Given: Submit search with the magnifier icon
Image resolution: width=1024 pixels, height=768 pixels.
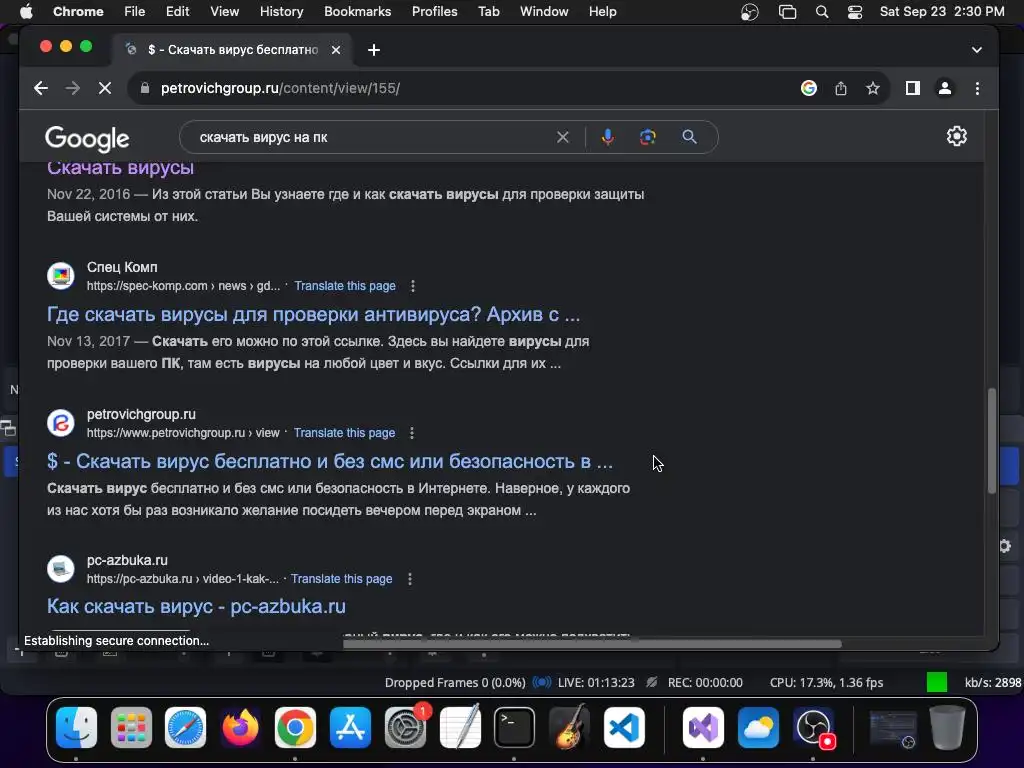Looking at the screenshot, I should pyautogui.click(x=689, y=137).
